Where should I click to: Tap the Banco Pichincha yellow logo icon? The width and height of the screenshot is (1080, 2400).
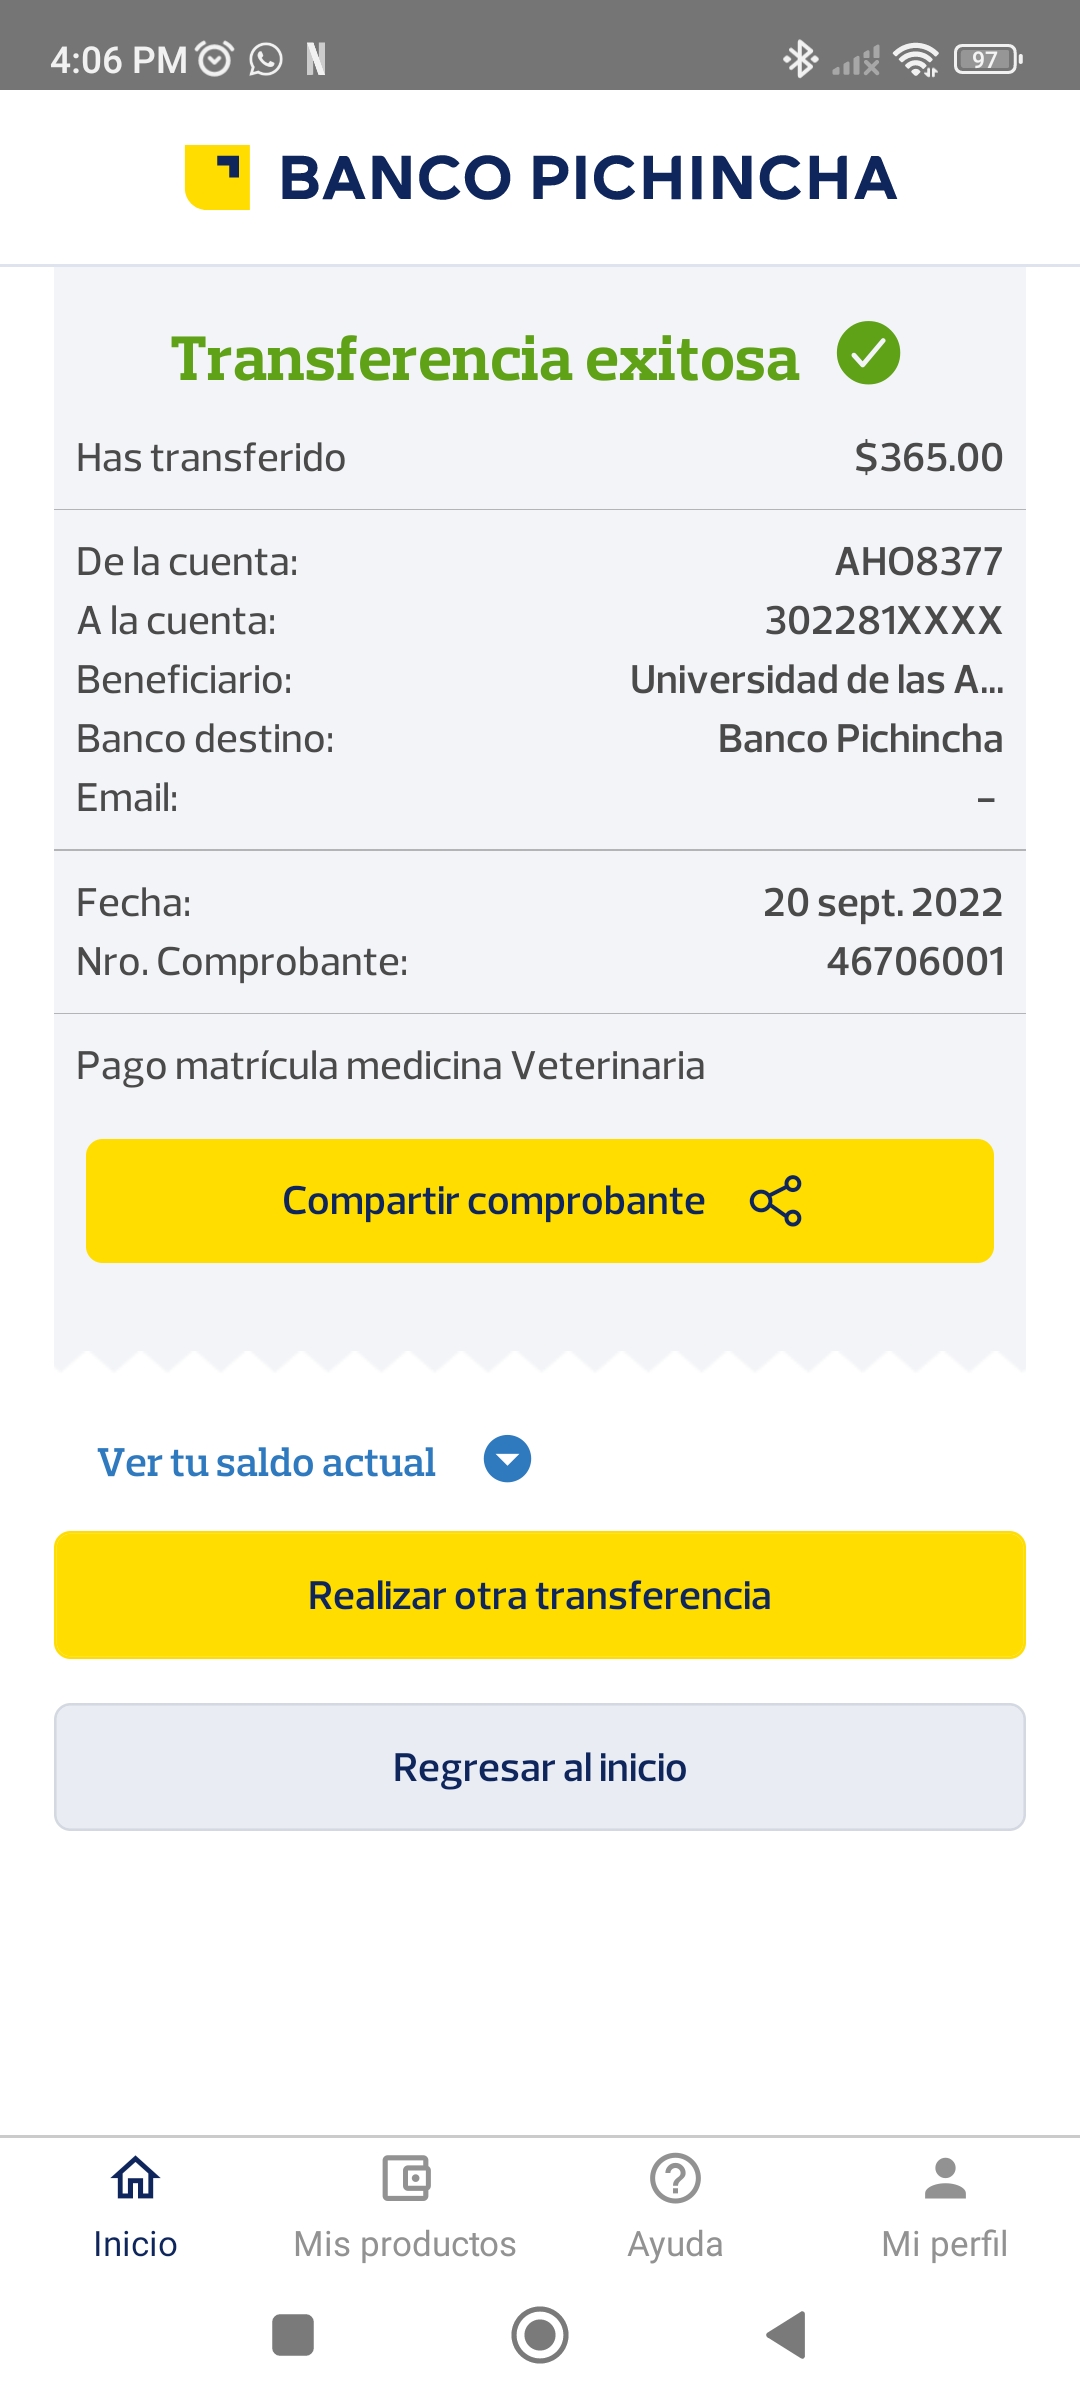tap(217, 177)
